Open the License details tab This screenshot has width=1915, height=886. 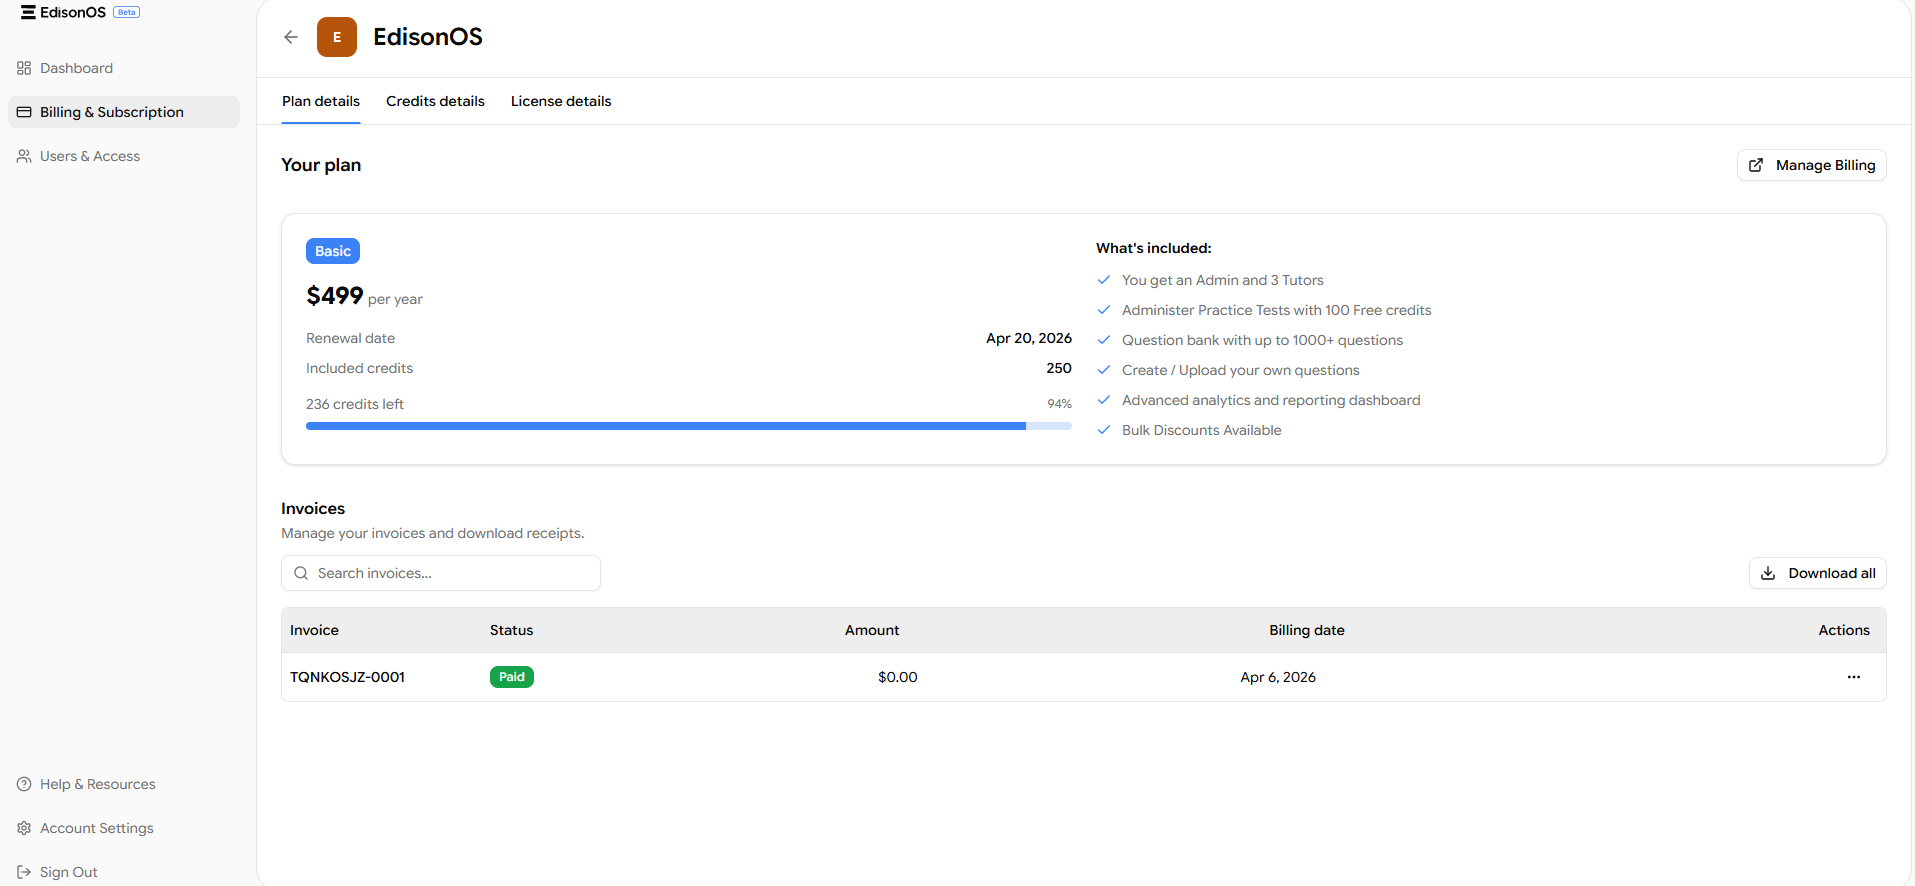pos(560,101)
